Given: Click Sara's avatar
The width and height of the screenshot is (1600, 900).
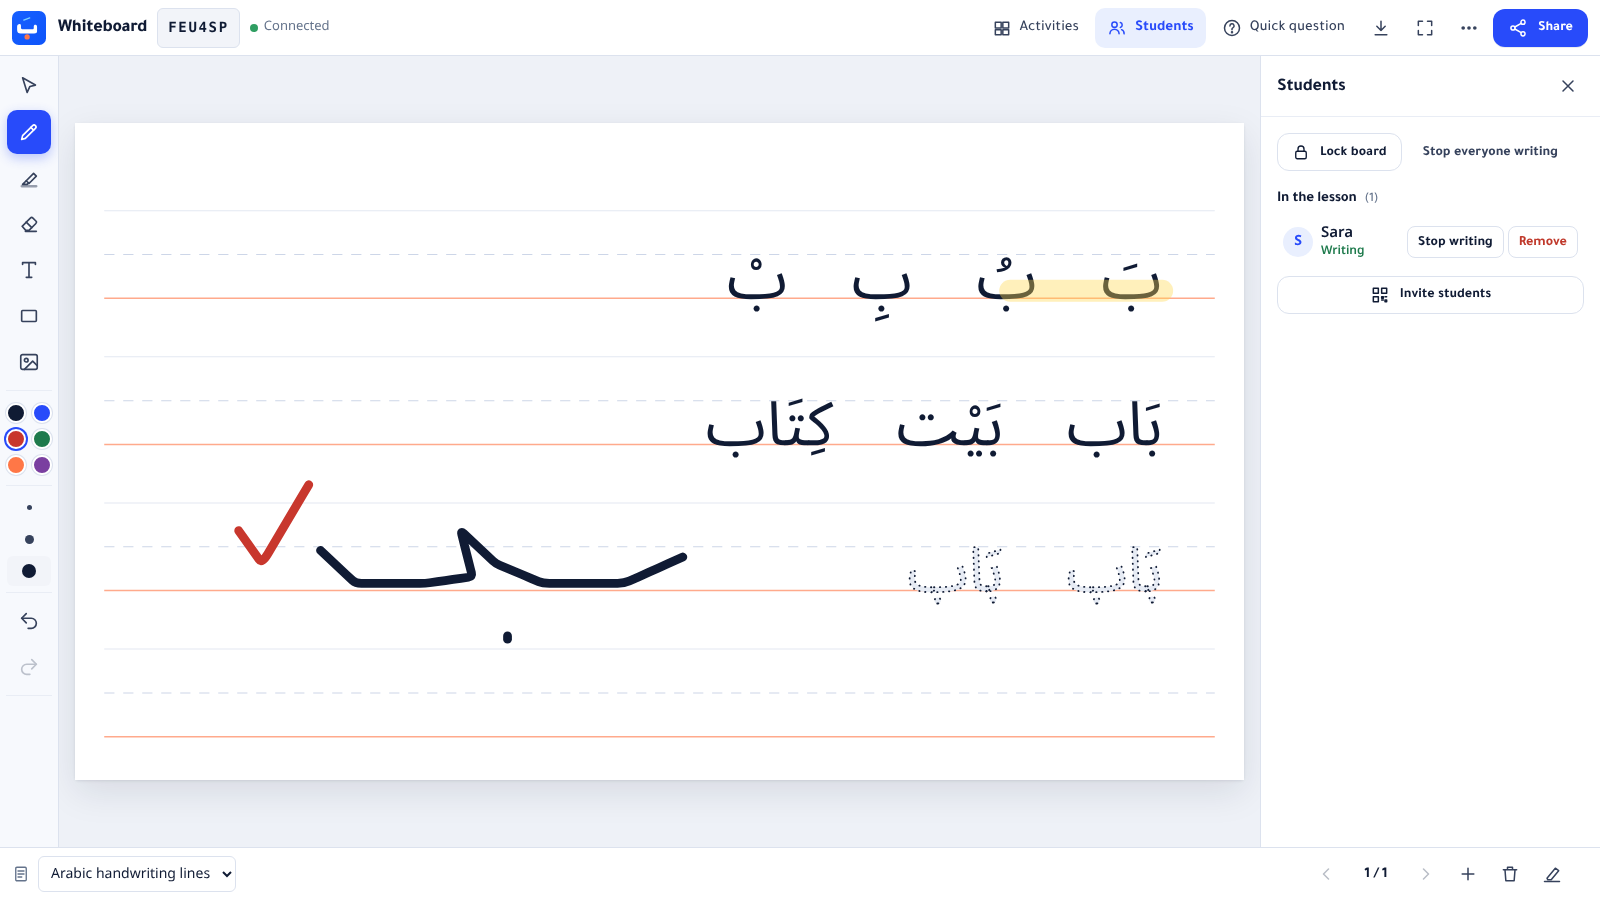Looking at the screenshot, I should click(1298, 241).
